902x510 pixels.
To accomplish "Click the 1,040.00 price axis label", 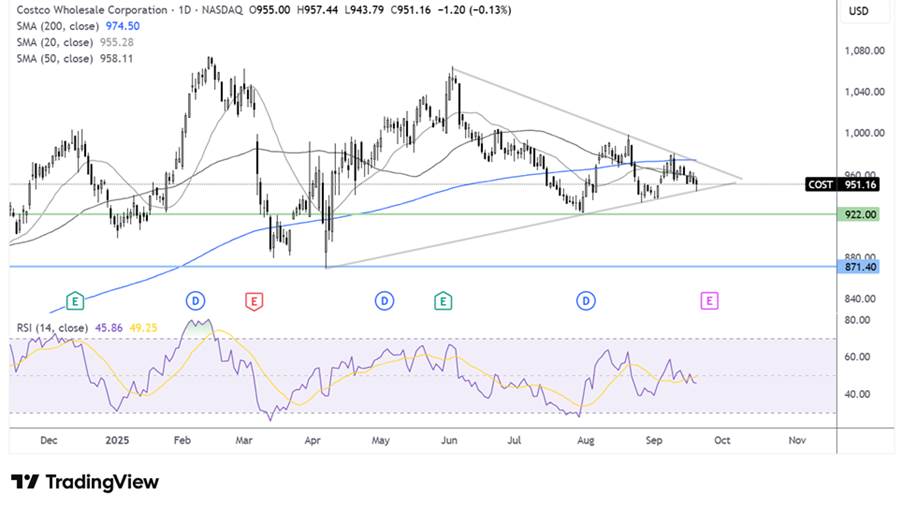I will (864, 91).
